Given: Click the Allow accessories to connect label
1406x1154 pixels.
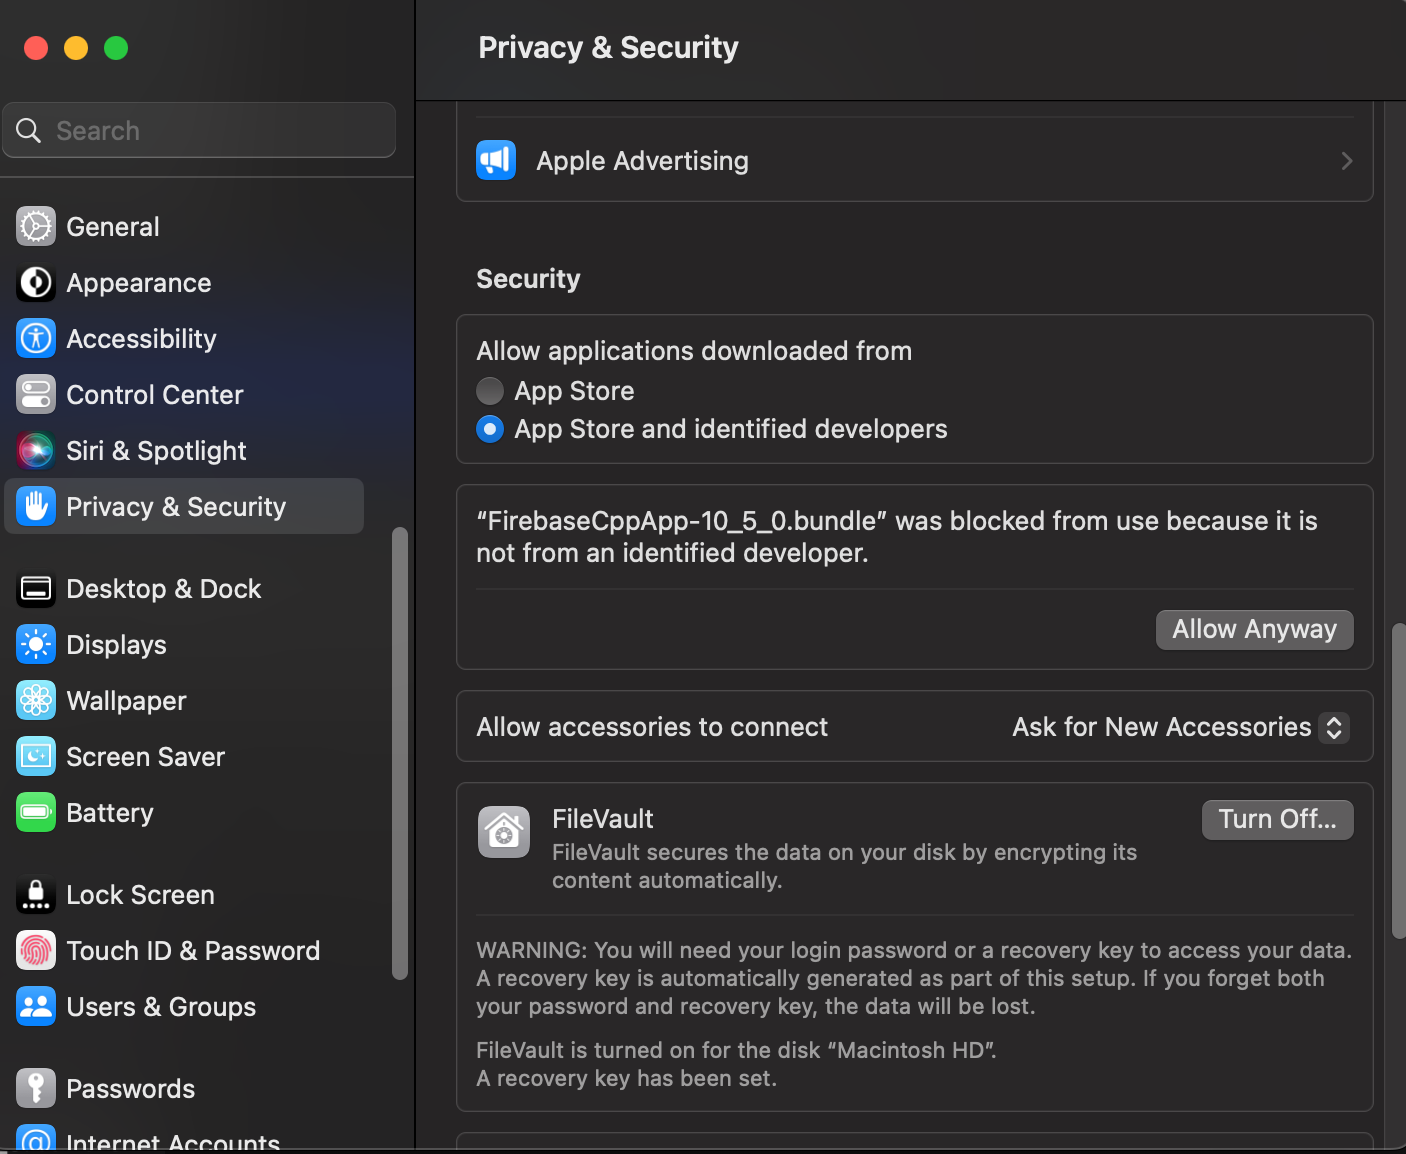Looking at the screenshot, I should pos(652,727).
